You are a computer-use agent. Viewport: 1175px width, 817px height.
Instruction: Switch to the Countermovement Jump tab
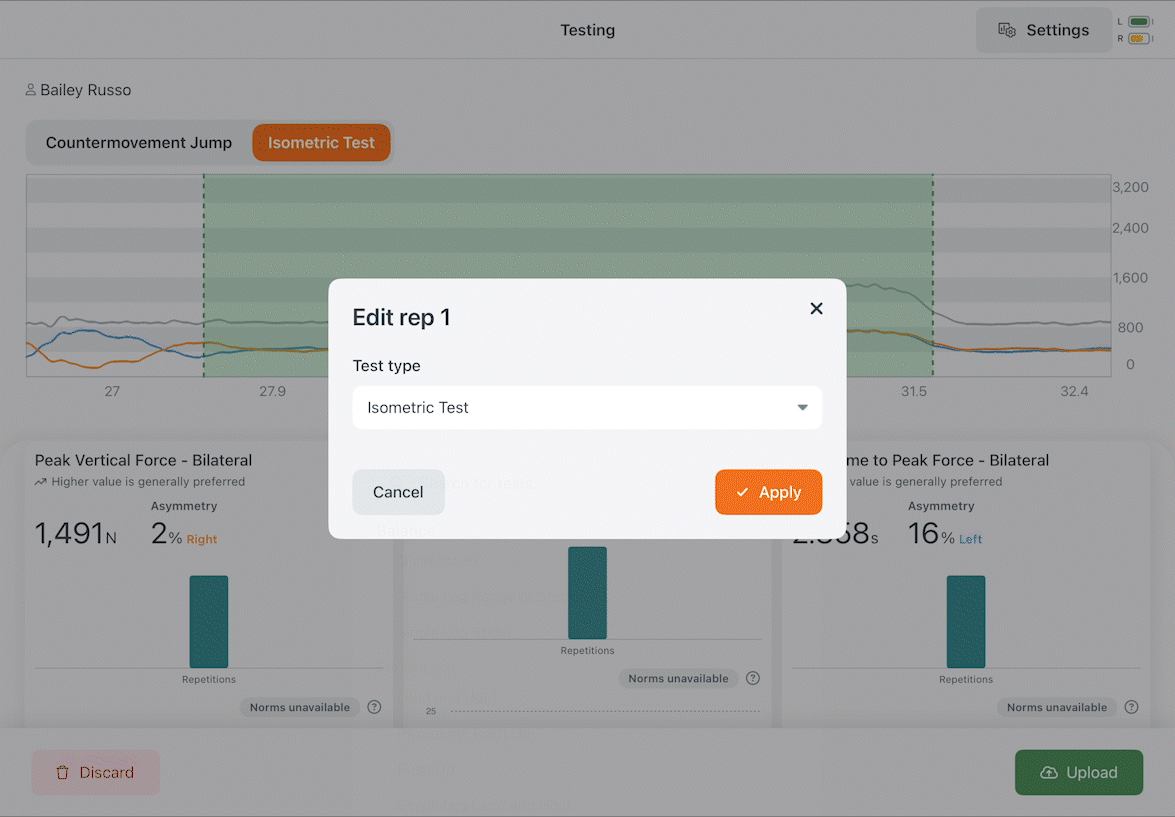pyautogui.click(x=139, y=142)
